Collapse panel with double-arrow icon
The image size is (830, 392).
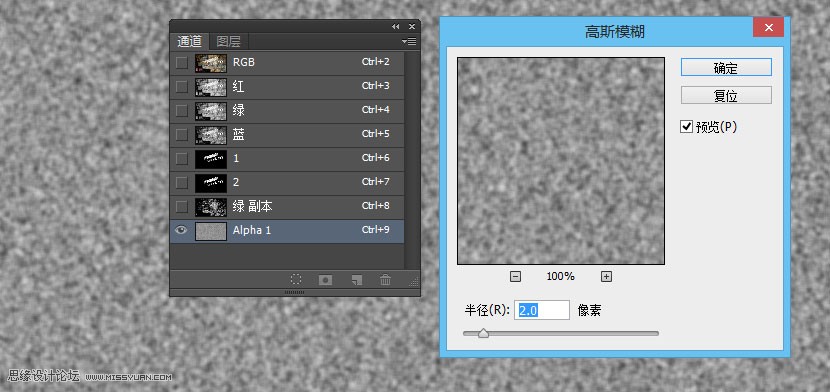[x=395, y=26]
